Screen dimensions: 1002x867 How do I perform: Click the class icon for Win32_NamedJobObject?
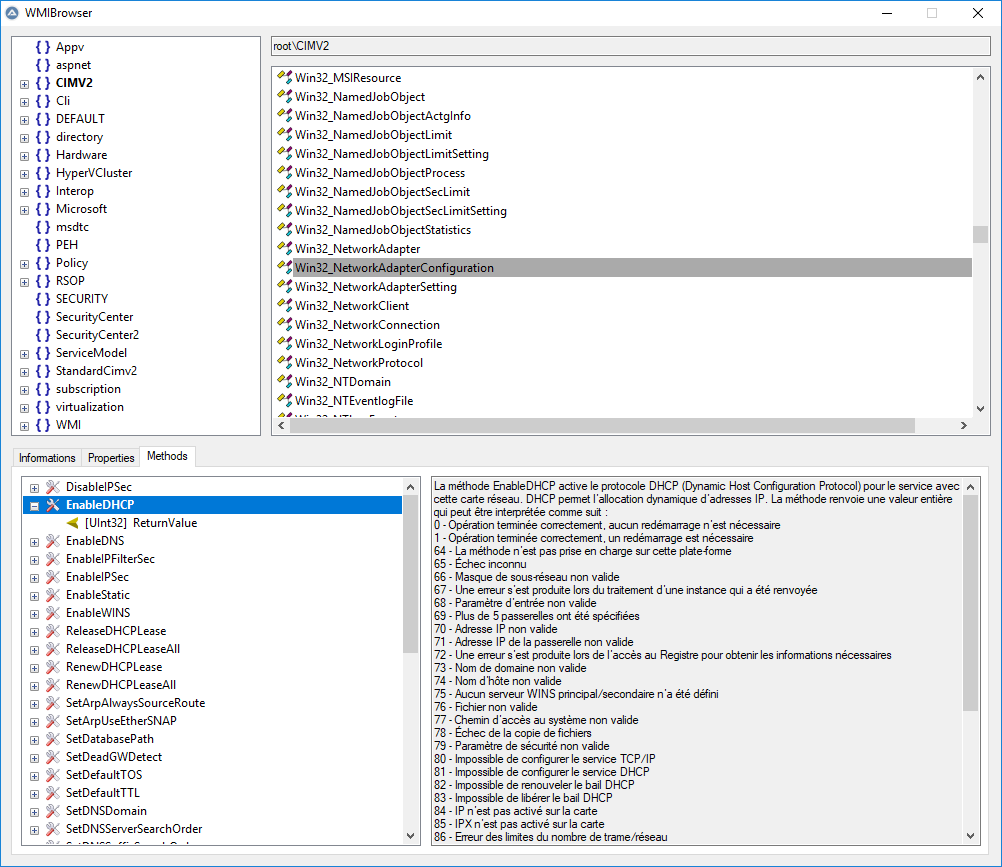(284, 96)
